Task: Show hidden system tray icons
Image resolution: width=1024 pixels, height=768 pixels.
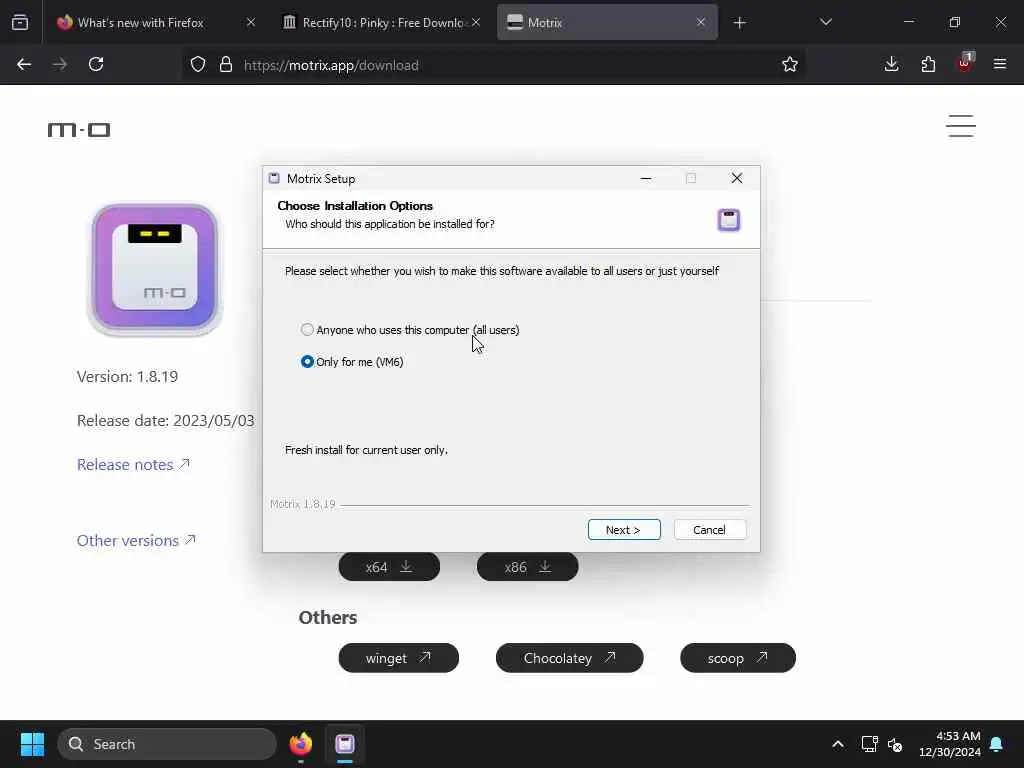Action: coord(838,744)
